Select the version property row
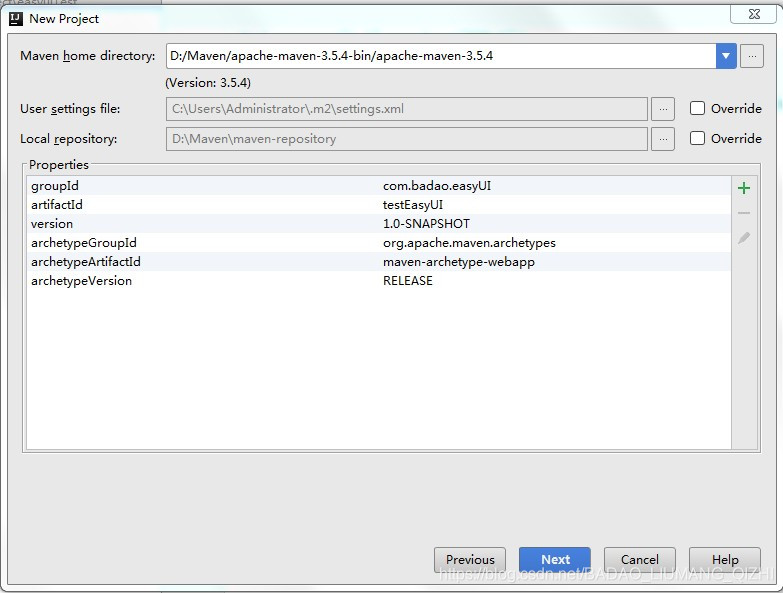783x593 pixels. point(379,224)
